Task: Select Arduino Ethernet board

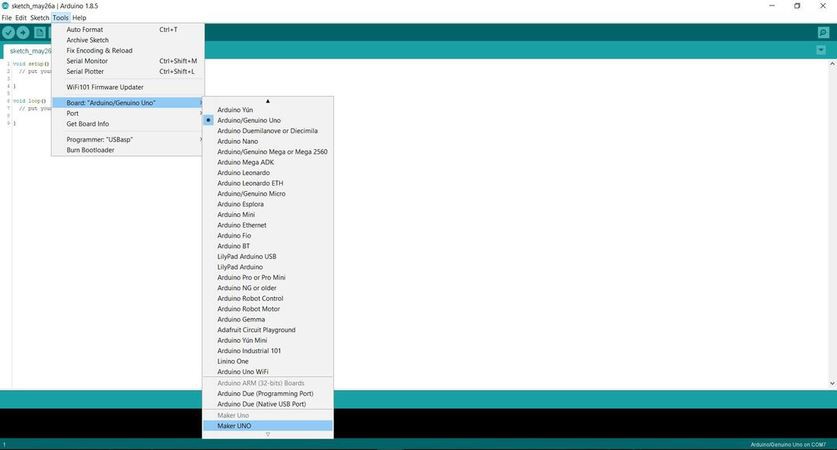Action: pos(267,225)
